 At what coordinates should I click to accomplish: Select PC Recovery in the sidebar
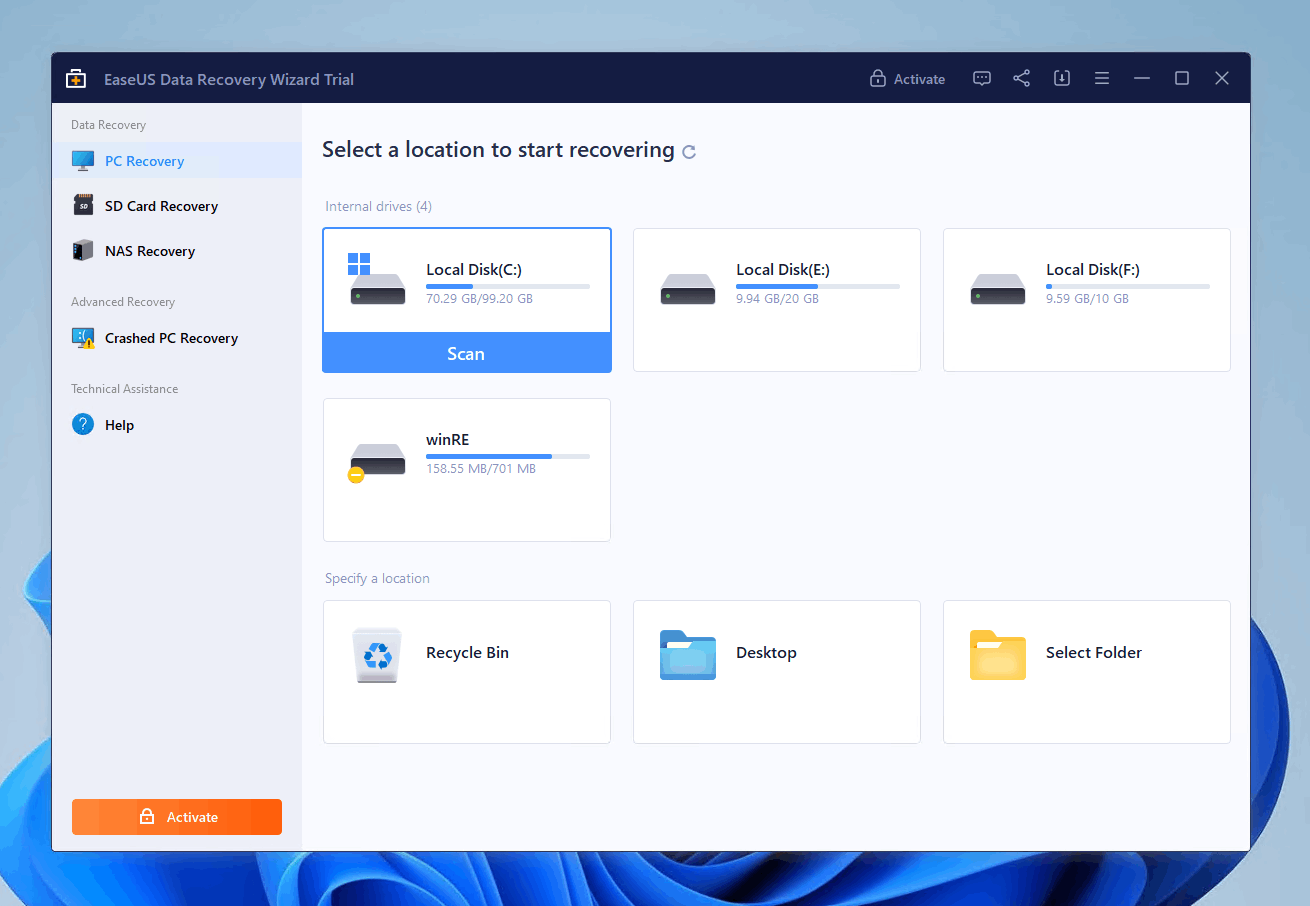pyautogui.click(x=177, y=161)
